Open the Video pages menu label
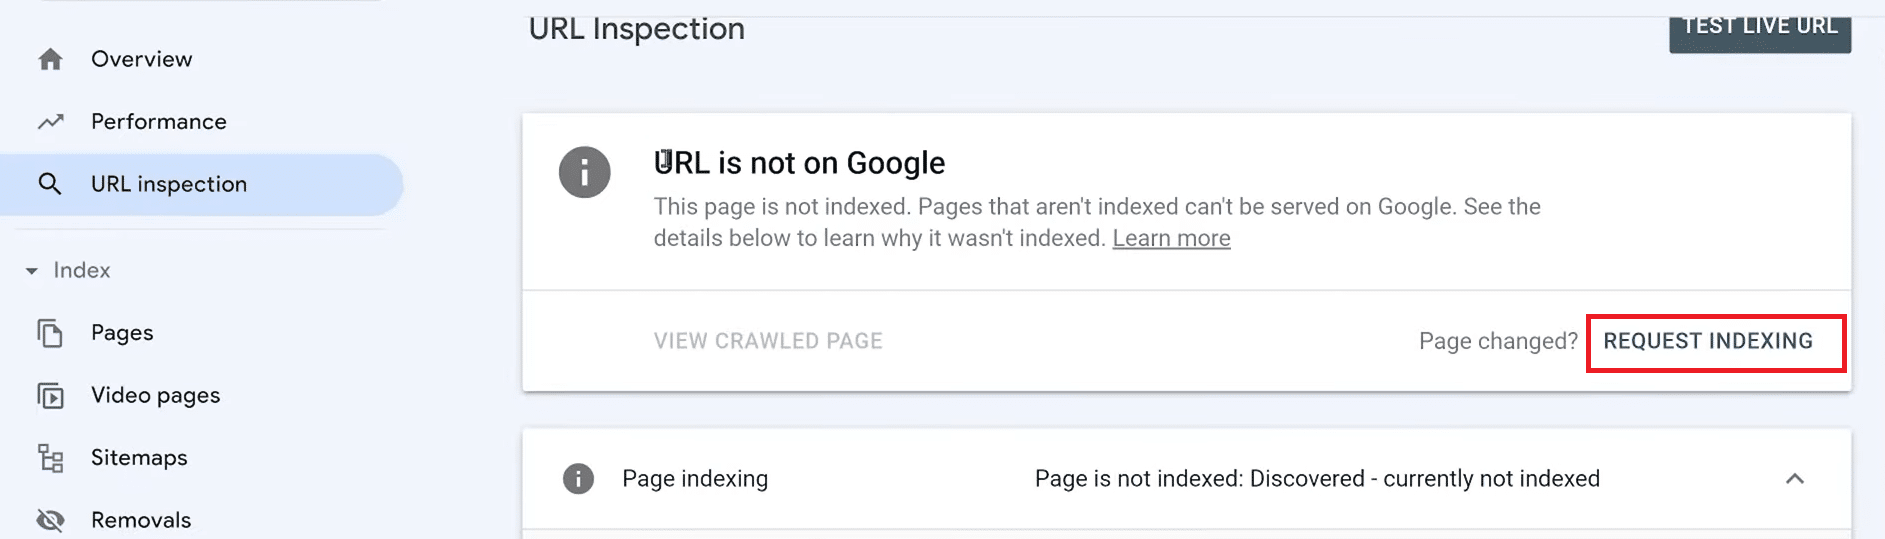This screenshot has height=539, width=1885. pos(155,396)
